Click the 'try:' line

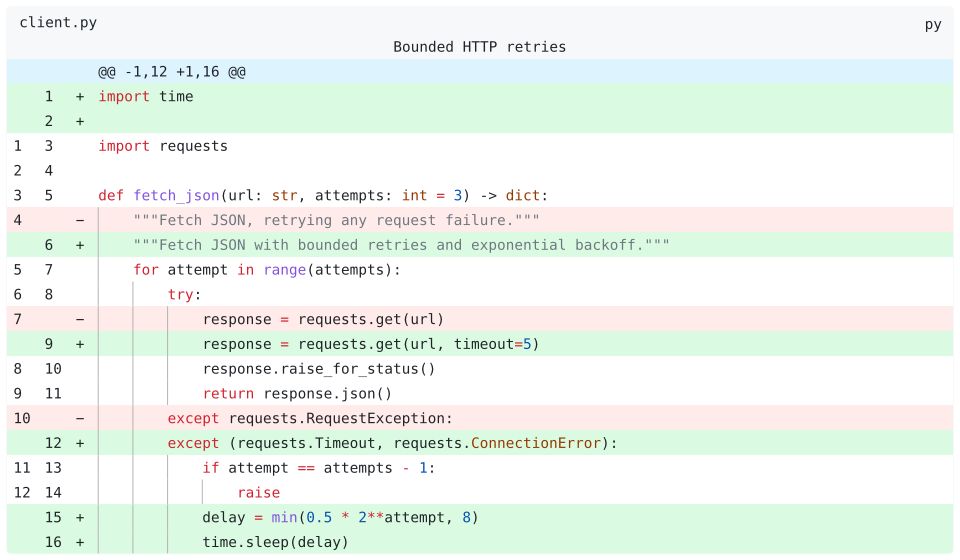point(480,294)
